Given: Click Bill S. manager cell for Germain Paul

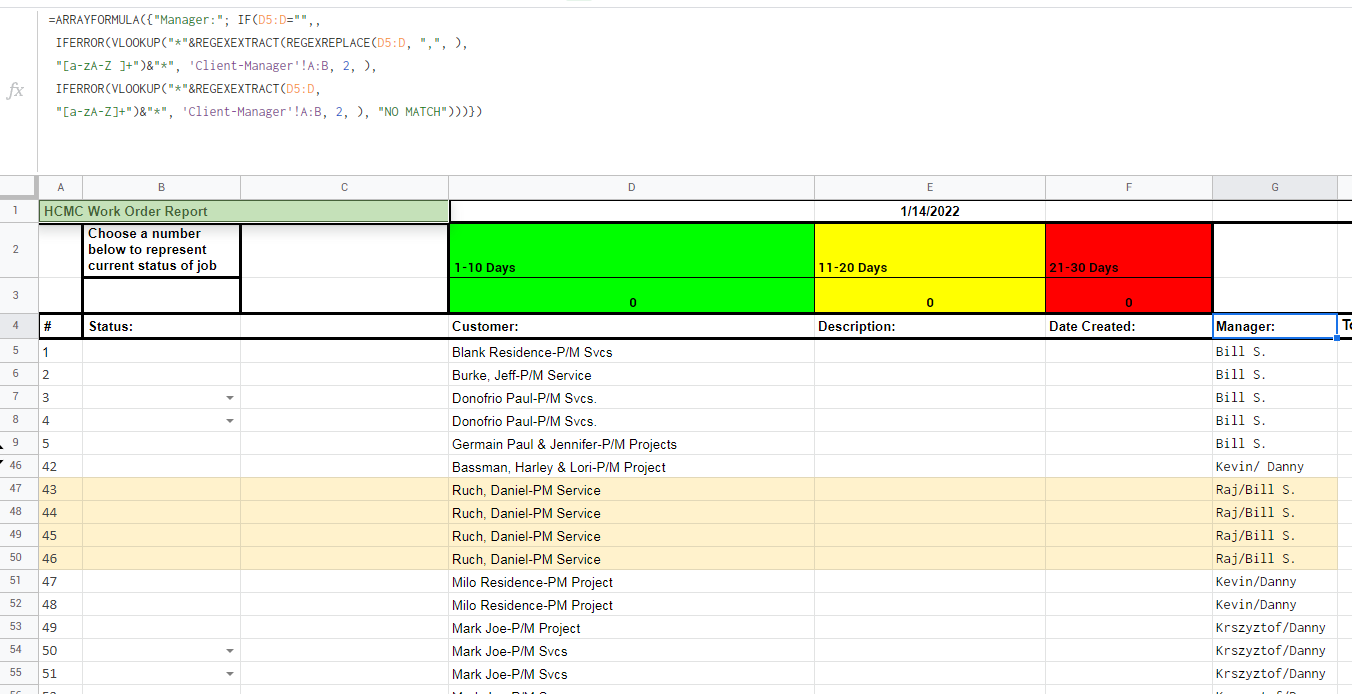Looking at the screenshot, I should 1275,444.
